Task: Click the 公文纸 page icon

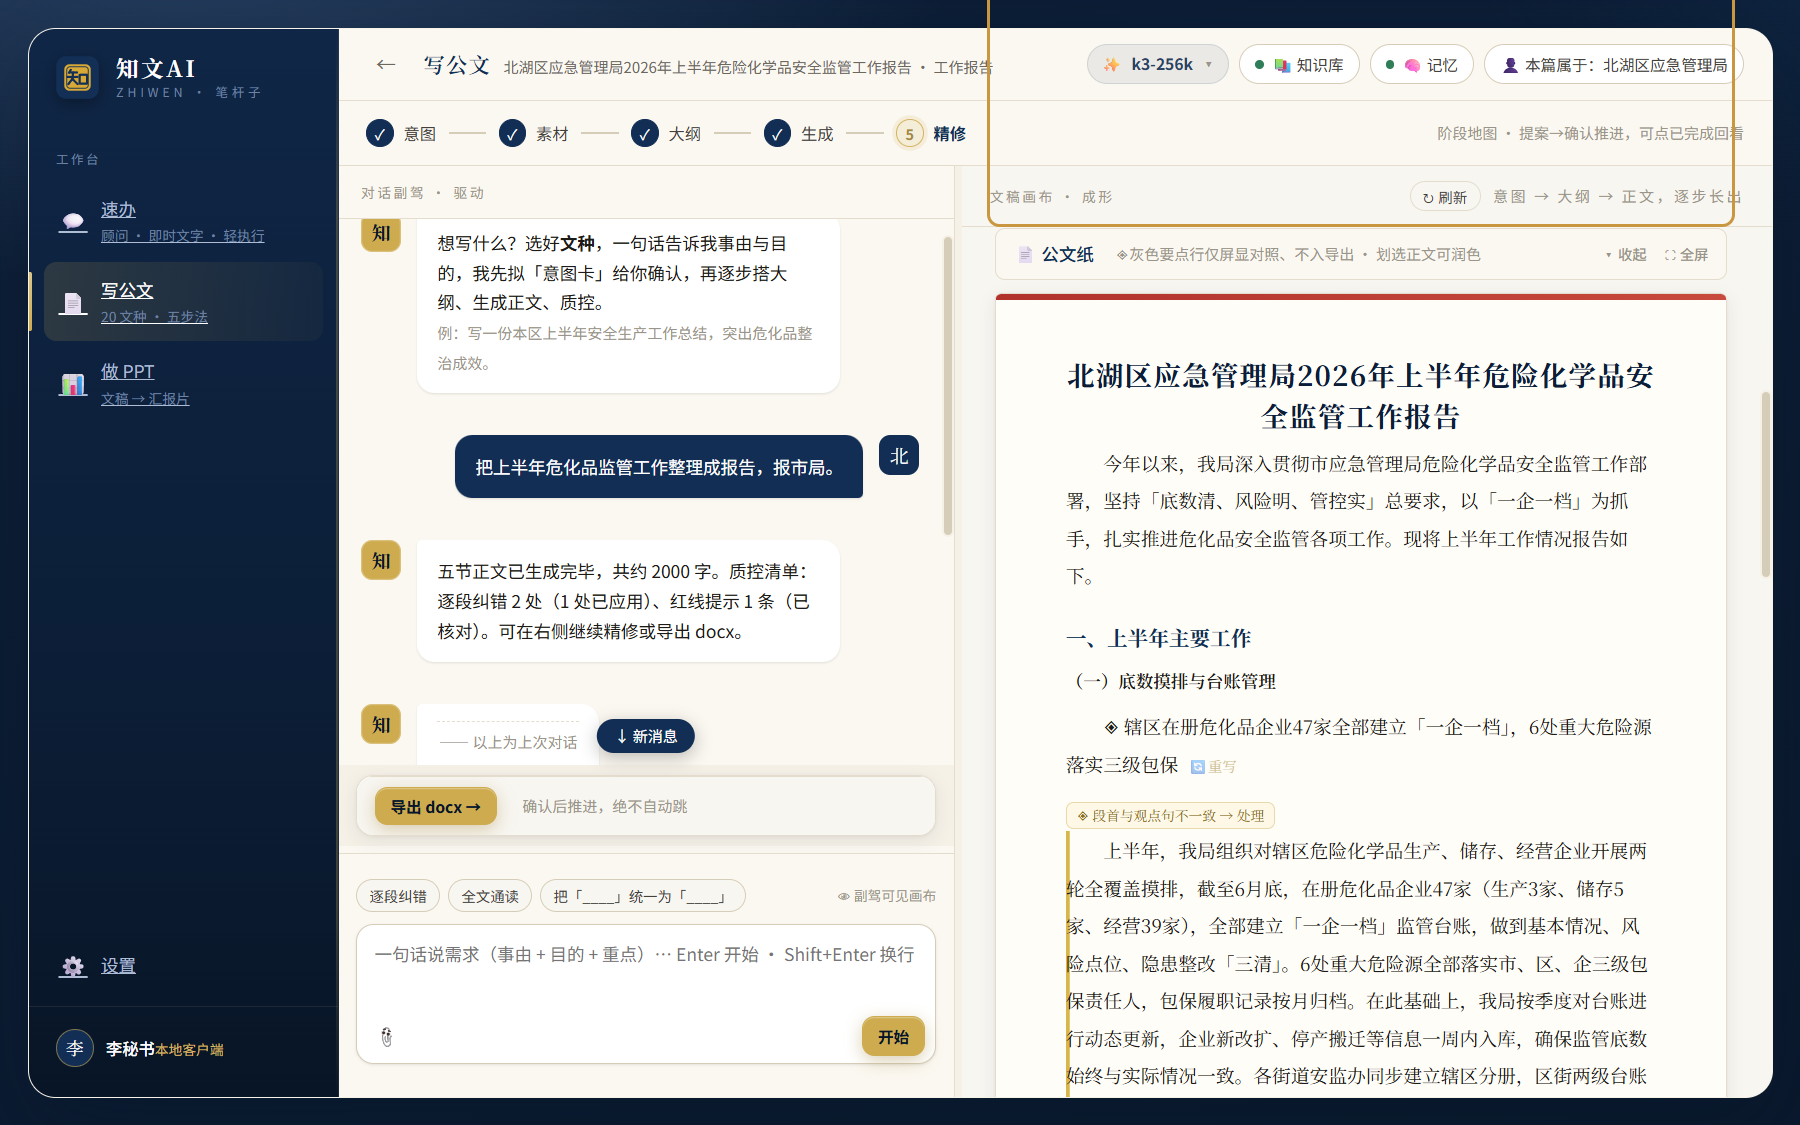Action: tap(1025, 255)
